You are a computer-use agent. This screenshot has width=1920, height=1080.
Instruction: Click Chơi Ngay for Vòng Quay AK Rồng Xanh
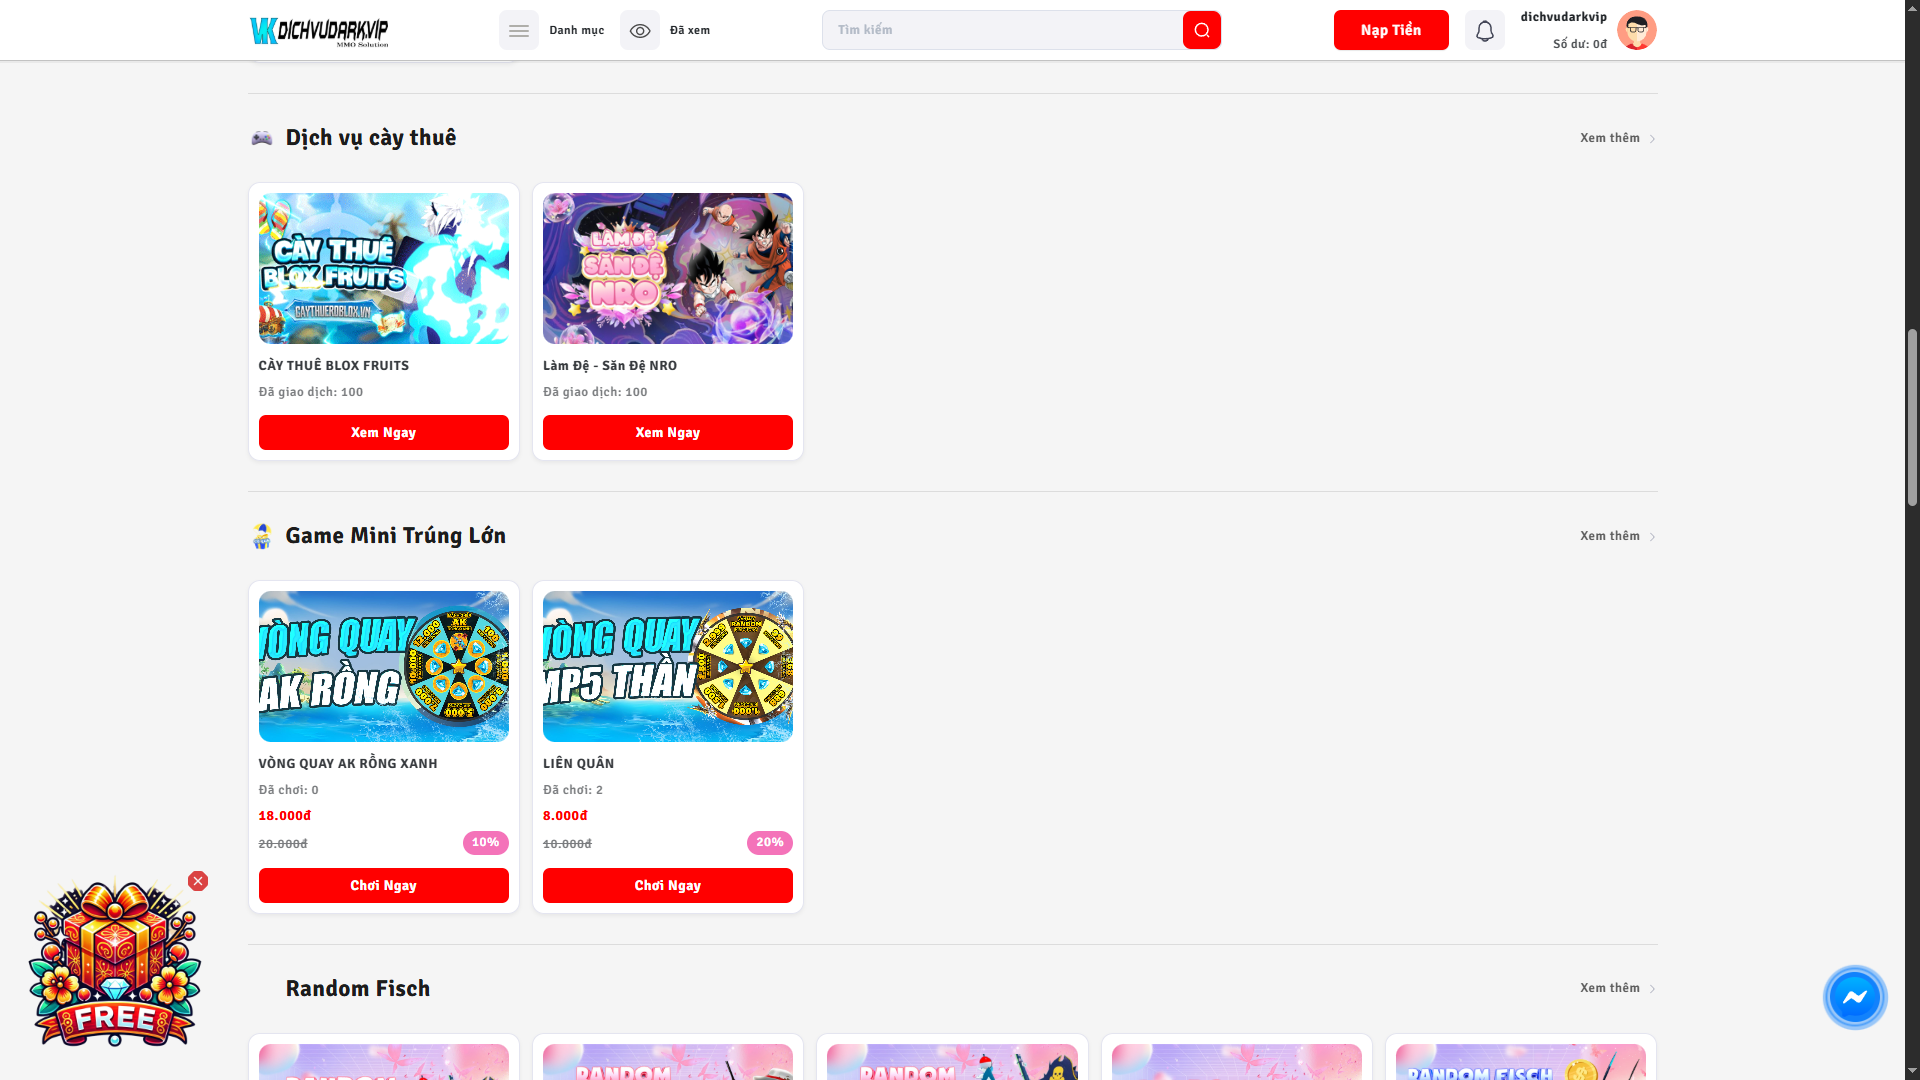[383, 885]
